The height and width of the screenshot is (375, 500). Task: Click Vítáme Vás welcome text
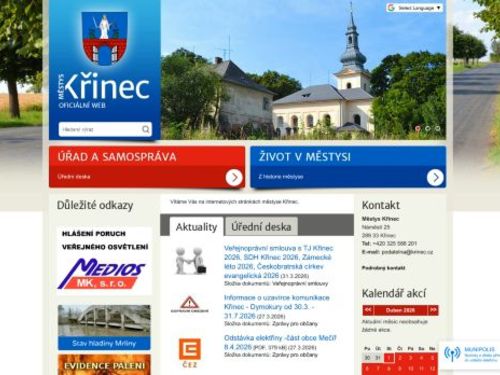[x=234, y=202]
